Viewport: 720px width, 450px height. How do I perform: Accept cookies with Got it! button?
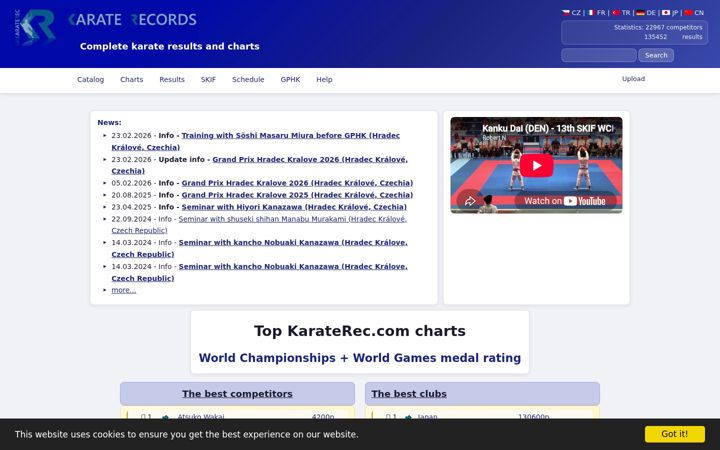675,434
